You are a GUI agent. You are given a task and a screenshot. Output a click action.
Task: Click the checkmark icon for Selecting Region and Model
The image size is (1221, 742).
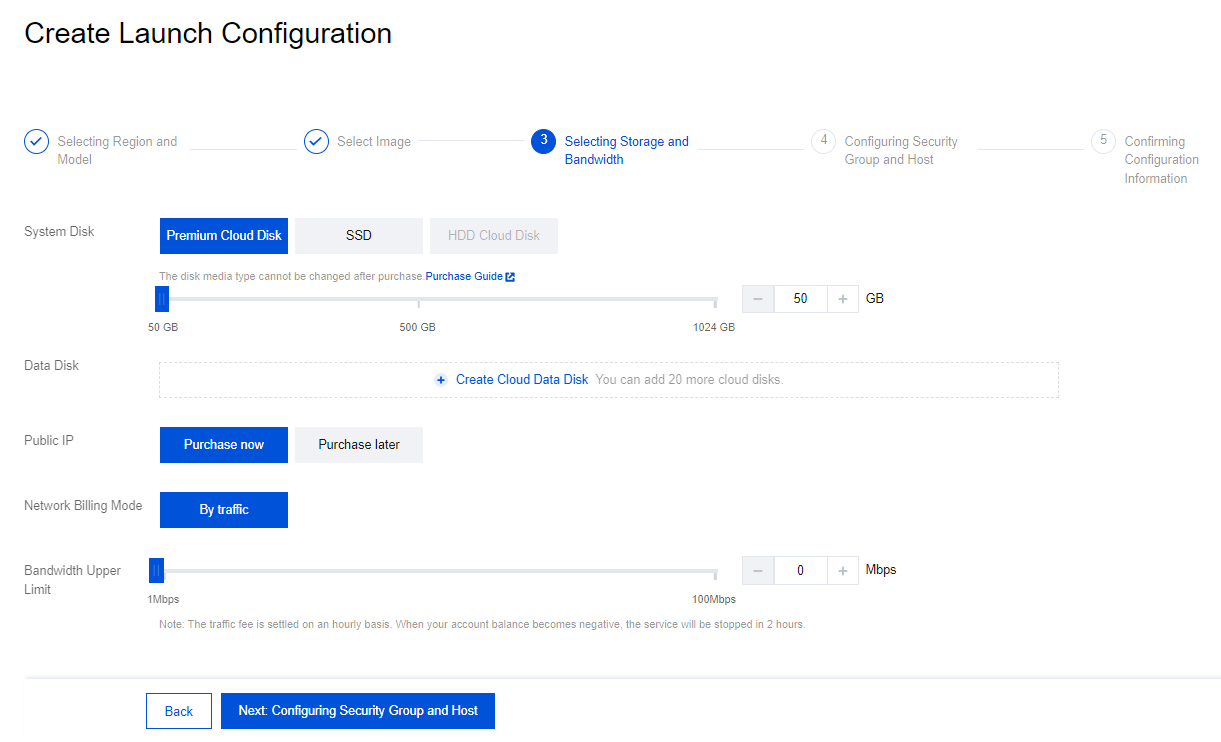36,142
